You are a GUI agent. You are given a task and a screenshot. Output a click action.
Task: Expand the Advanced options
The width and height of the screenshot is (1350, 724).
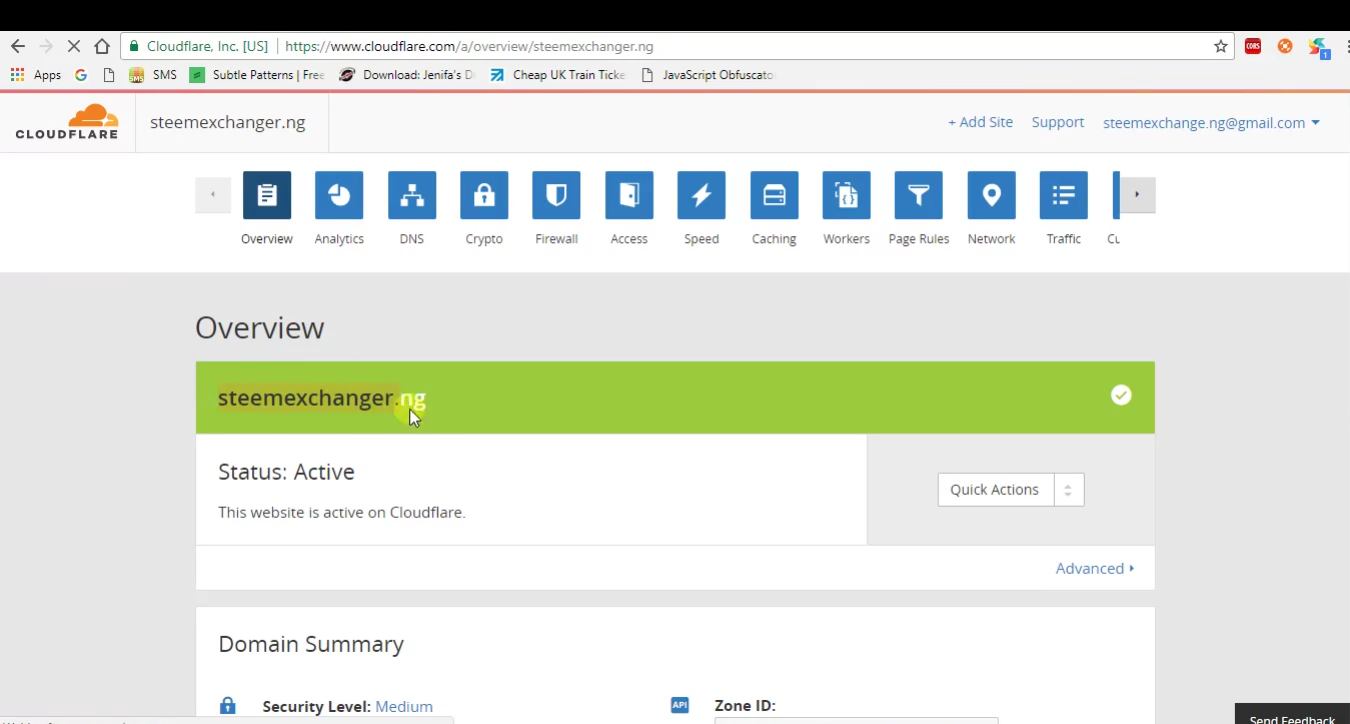pyautogui.click(x=1094, y=568)
